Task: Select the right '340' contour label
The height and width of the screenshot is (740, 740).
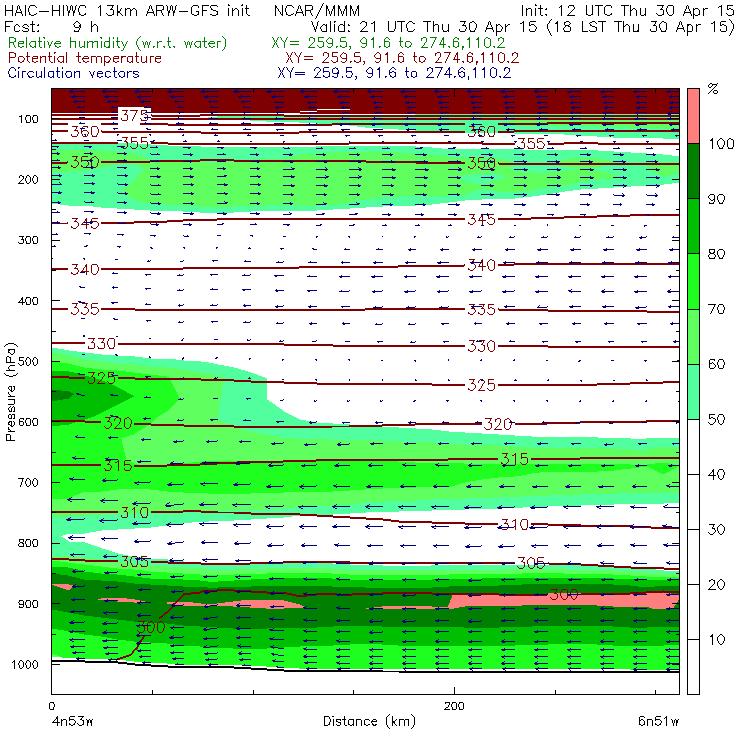Action: (x=481, y=265)
